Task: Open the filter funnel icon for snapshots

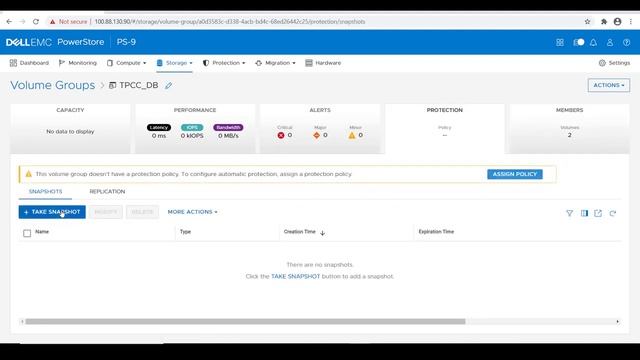Action: pyautogui.click(x=569, y=213)
